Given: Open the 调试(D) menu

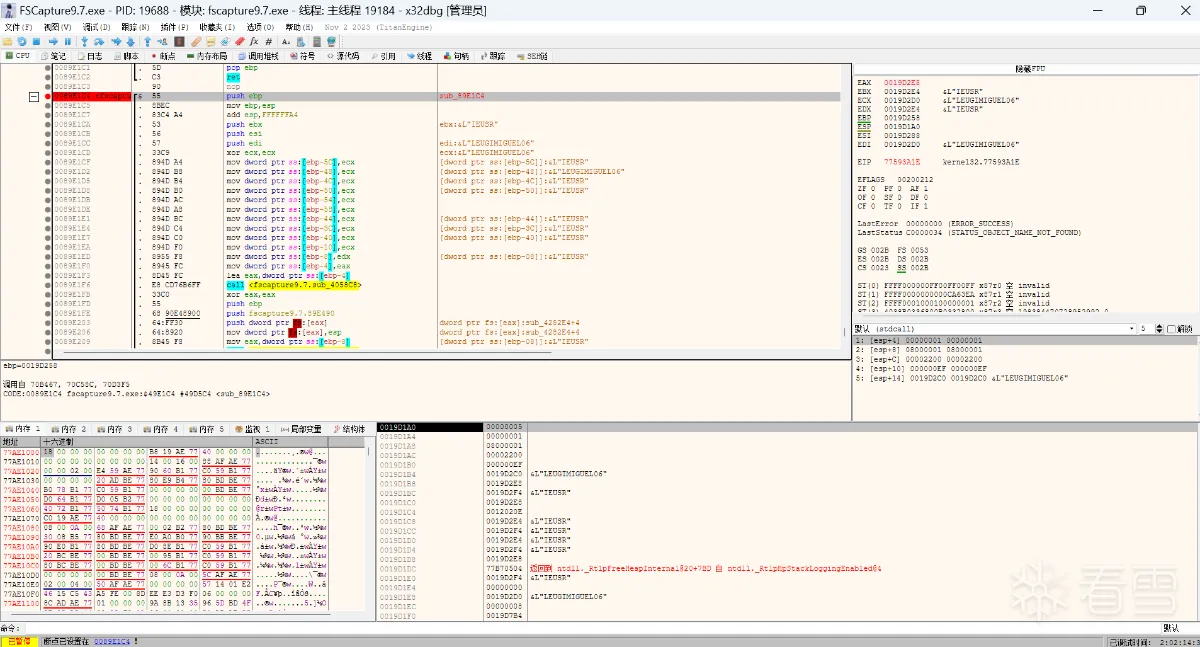Looking at the screenshot, I should click(97, 27).
